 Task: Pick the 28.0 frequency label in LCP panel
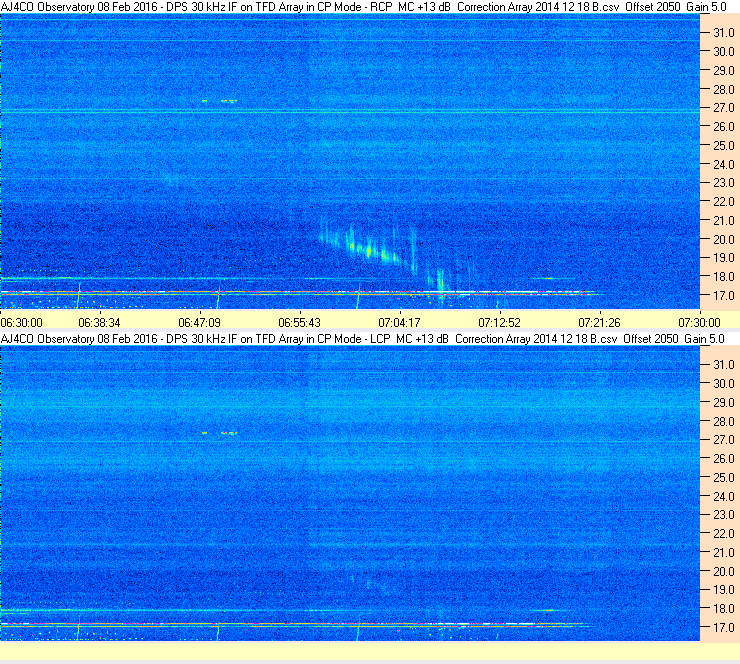(x=723, y=421)
